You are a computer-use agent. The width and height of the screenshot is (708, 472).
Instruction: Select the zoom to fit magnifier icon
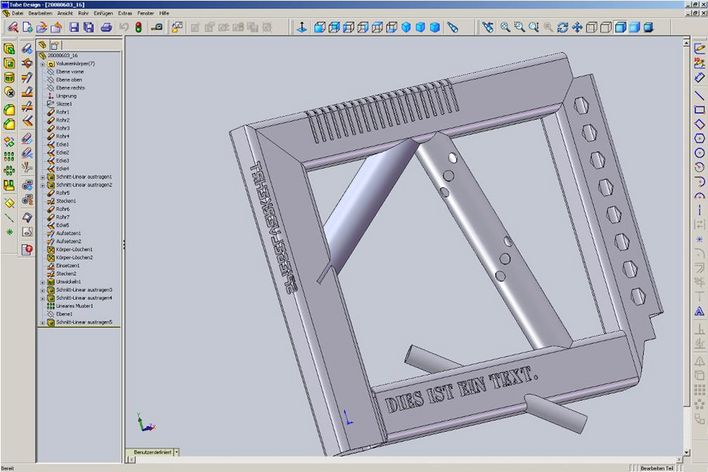pyautogui.click(x=504, y=27)
